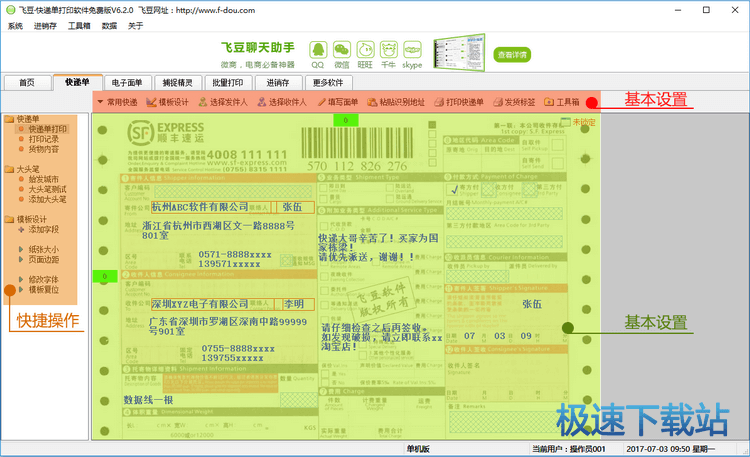The height and width of the screenshot is (457, 750).
Task: Expand the 常用快递 dropdown arrow
Action: click(x=100, y=102)
